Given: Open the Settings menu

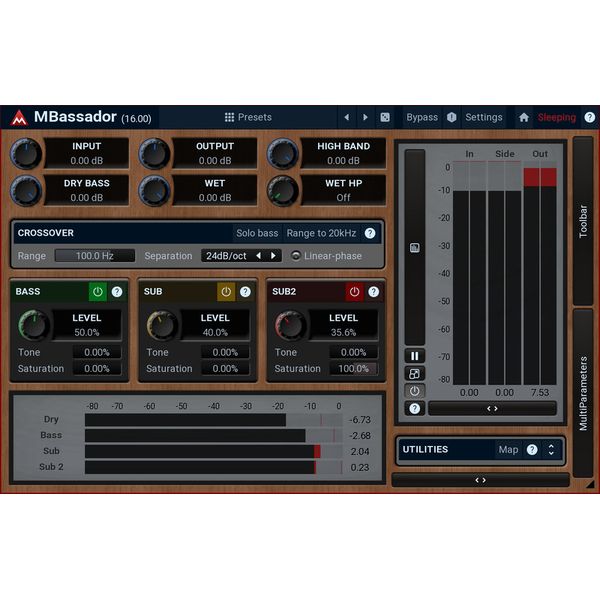Looking at the screenshot, I should point(484,117).
